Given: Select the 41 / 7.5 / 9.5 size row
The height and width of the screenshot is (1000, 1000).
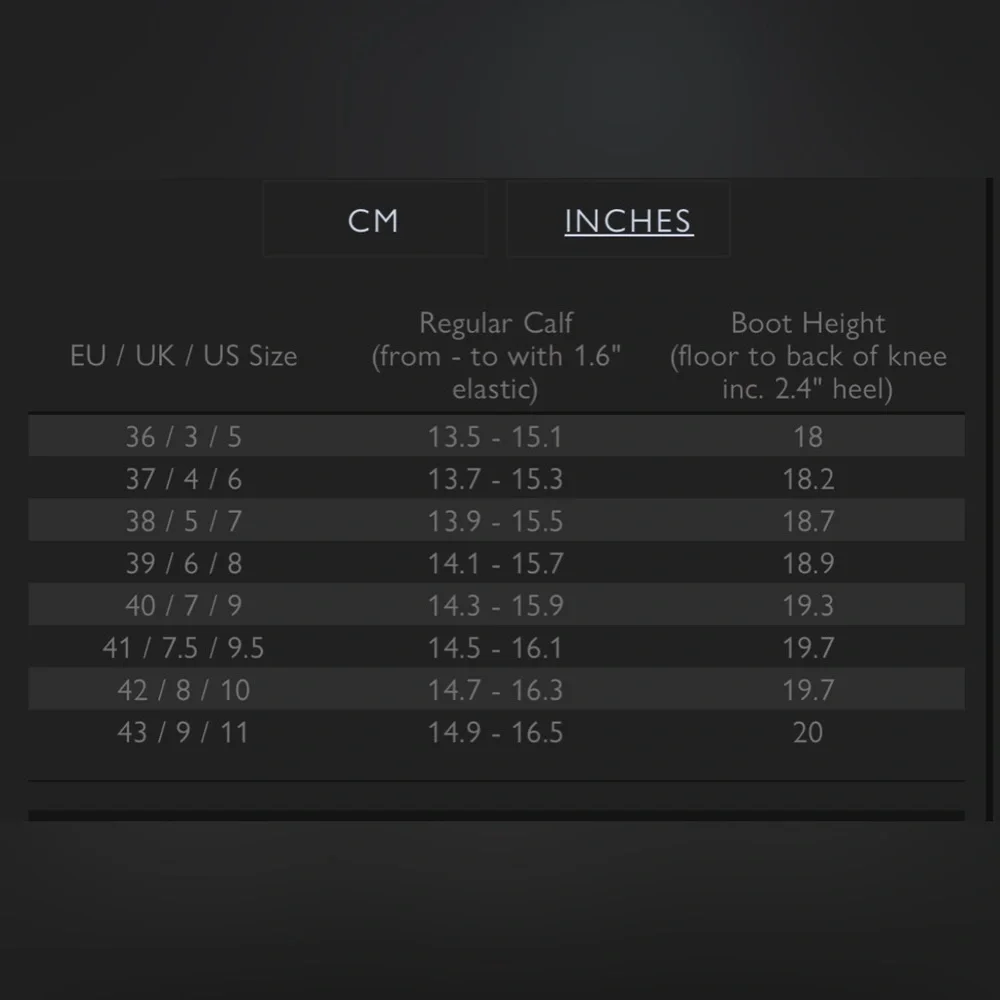Looking at the screenshot, I should [x=184, y=648].
